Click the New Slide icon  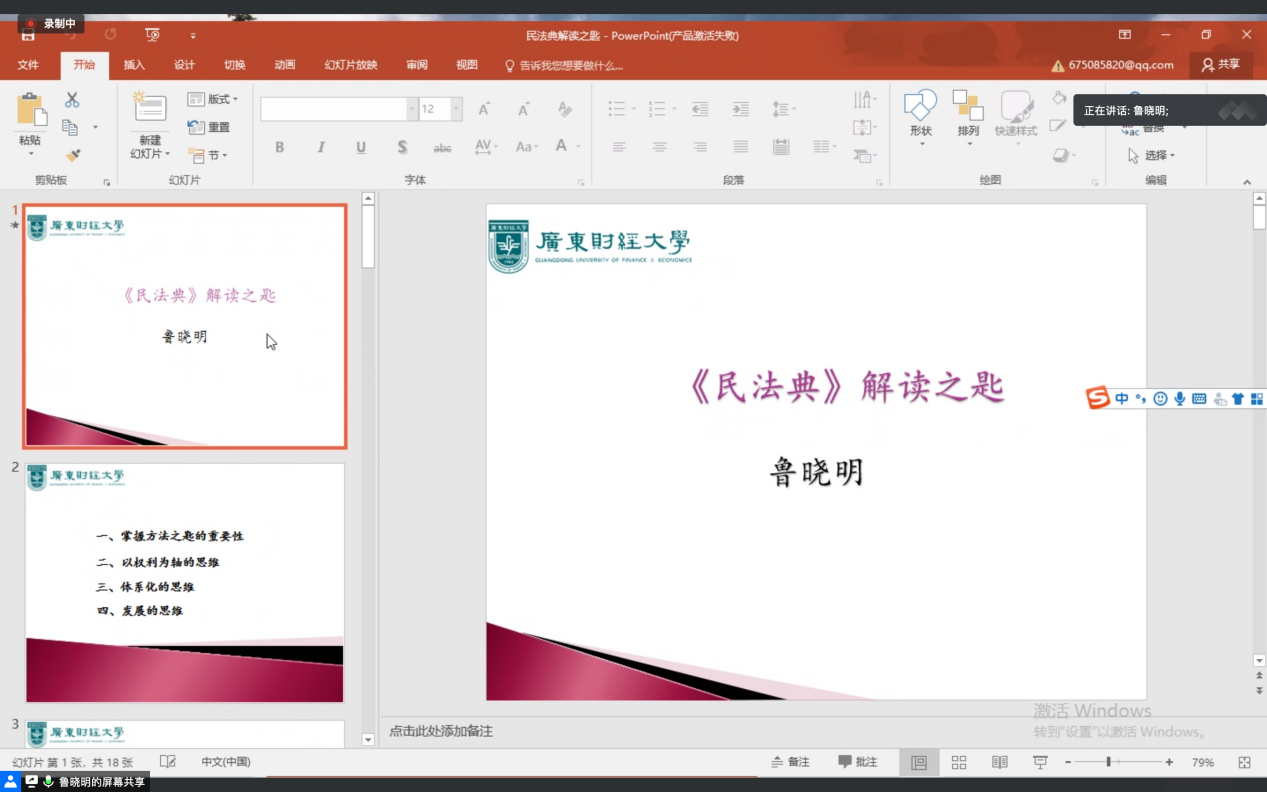pyautogui.click(x=150, y=109)
